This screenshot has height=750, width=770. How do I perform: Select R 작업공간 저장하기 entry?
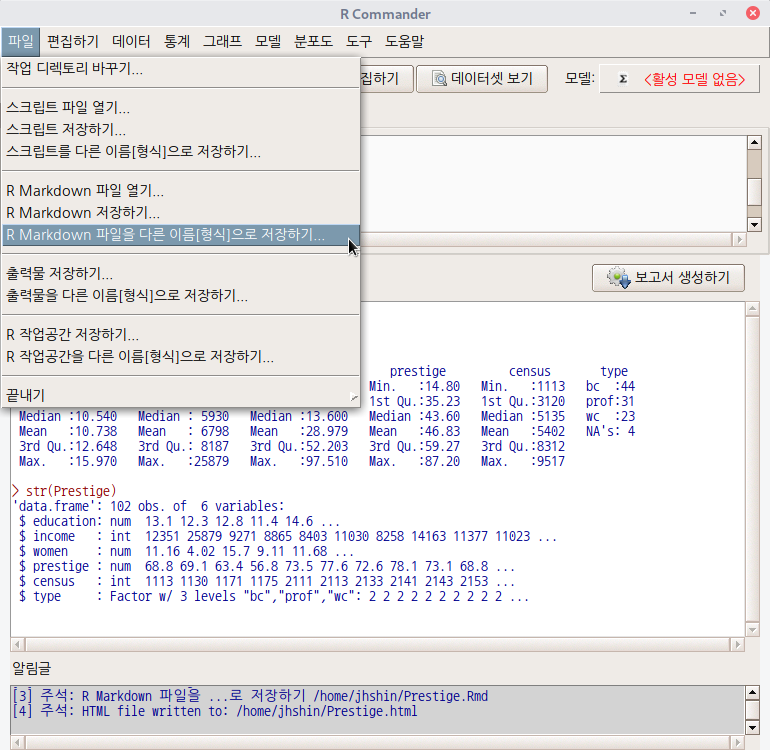click(181, 334)
